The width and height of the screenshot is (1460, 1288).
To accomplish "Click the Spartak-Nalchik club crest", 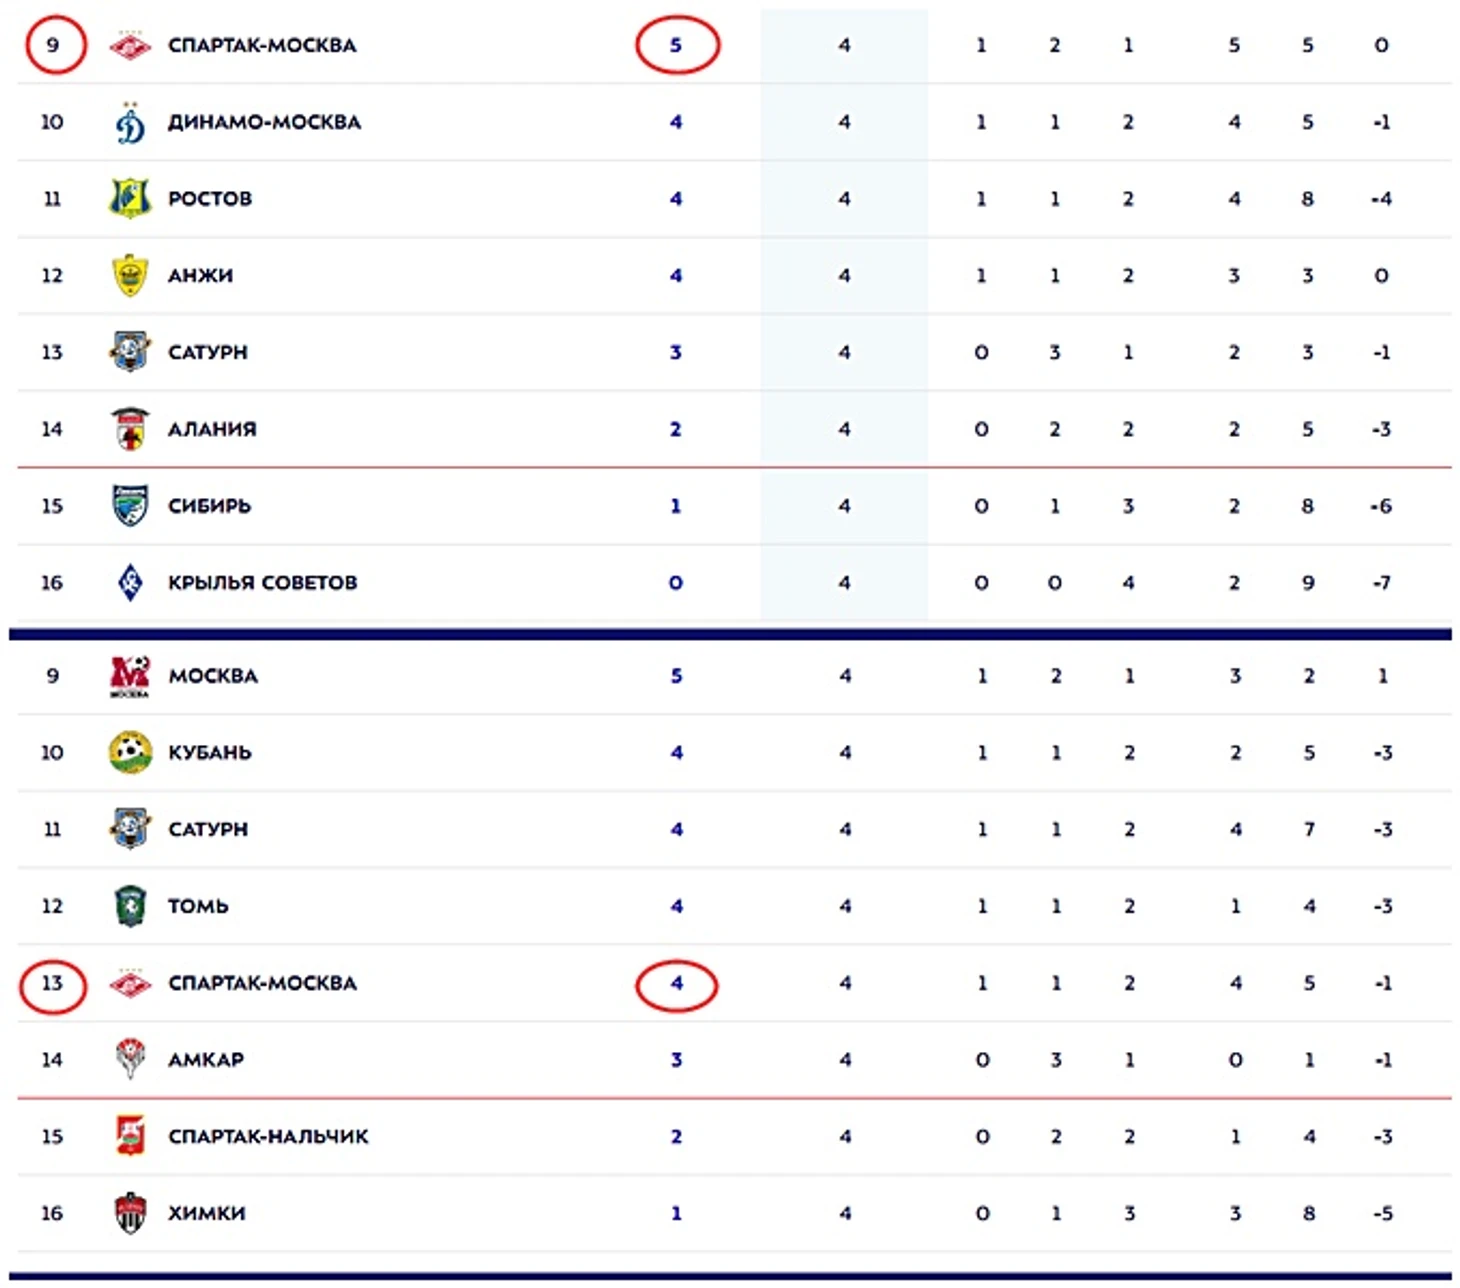I will click(x=130, y=1137).
